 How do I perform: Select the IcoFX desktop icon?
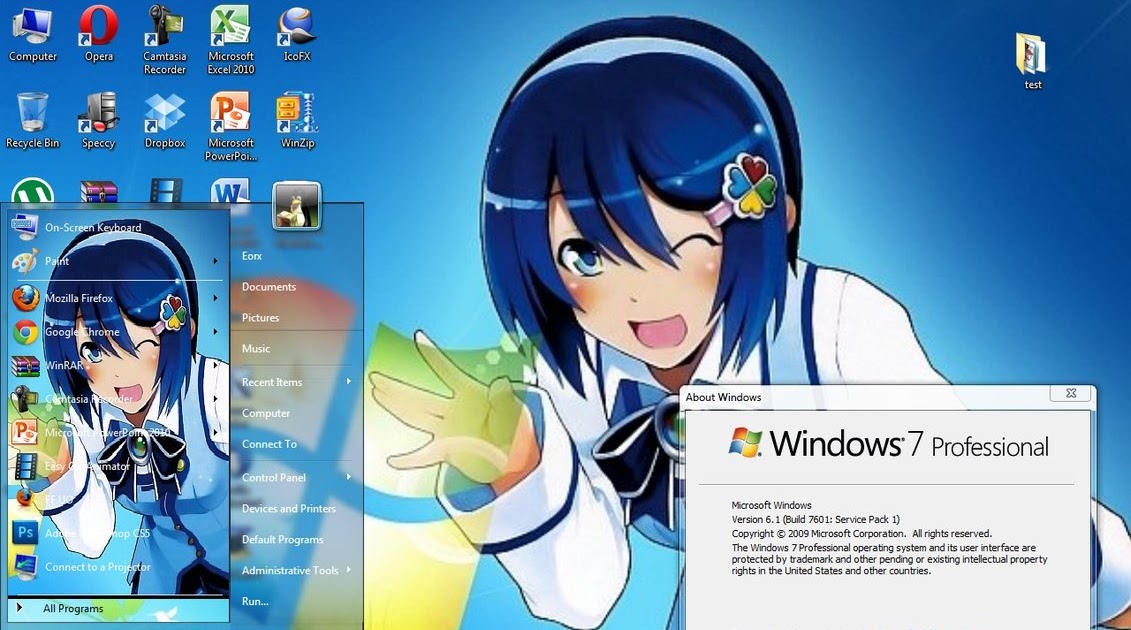click(297, 36)
